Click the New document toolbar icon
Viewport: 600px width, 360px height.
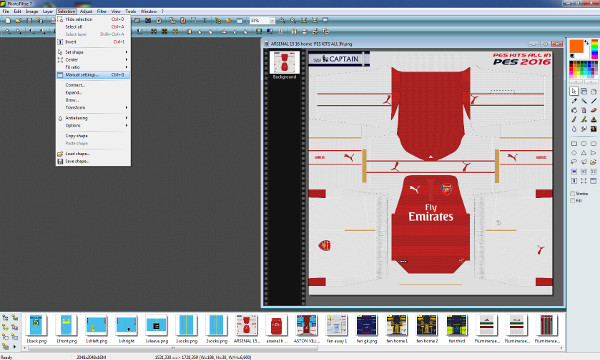click(8, 20)
